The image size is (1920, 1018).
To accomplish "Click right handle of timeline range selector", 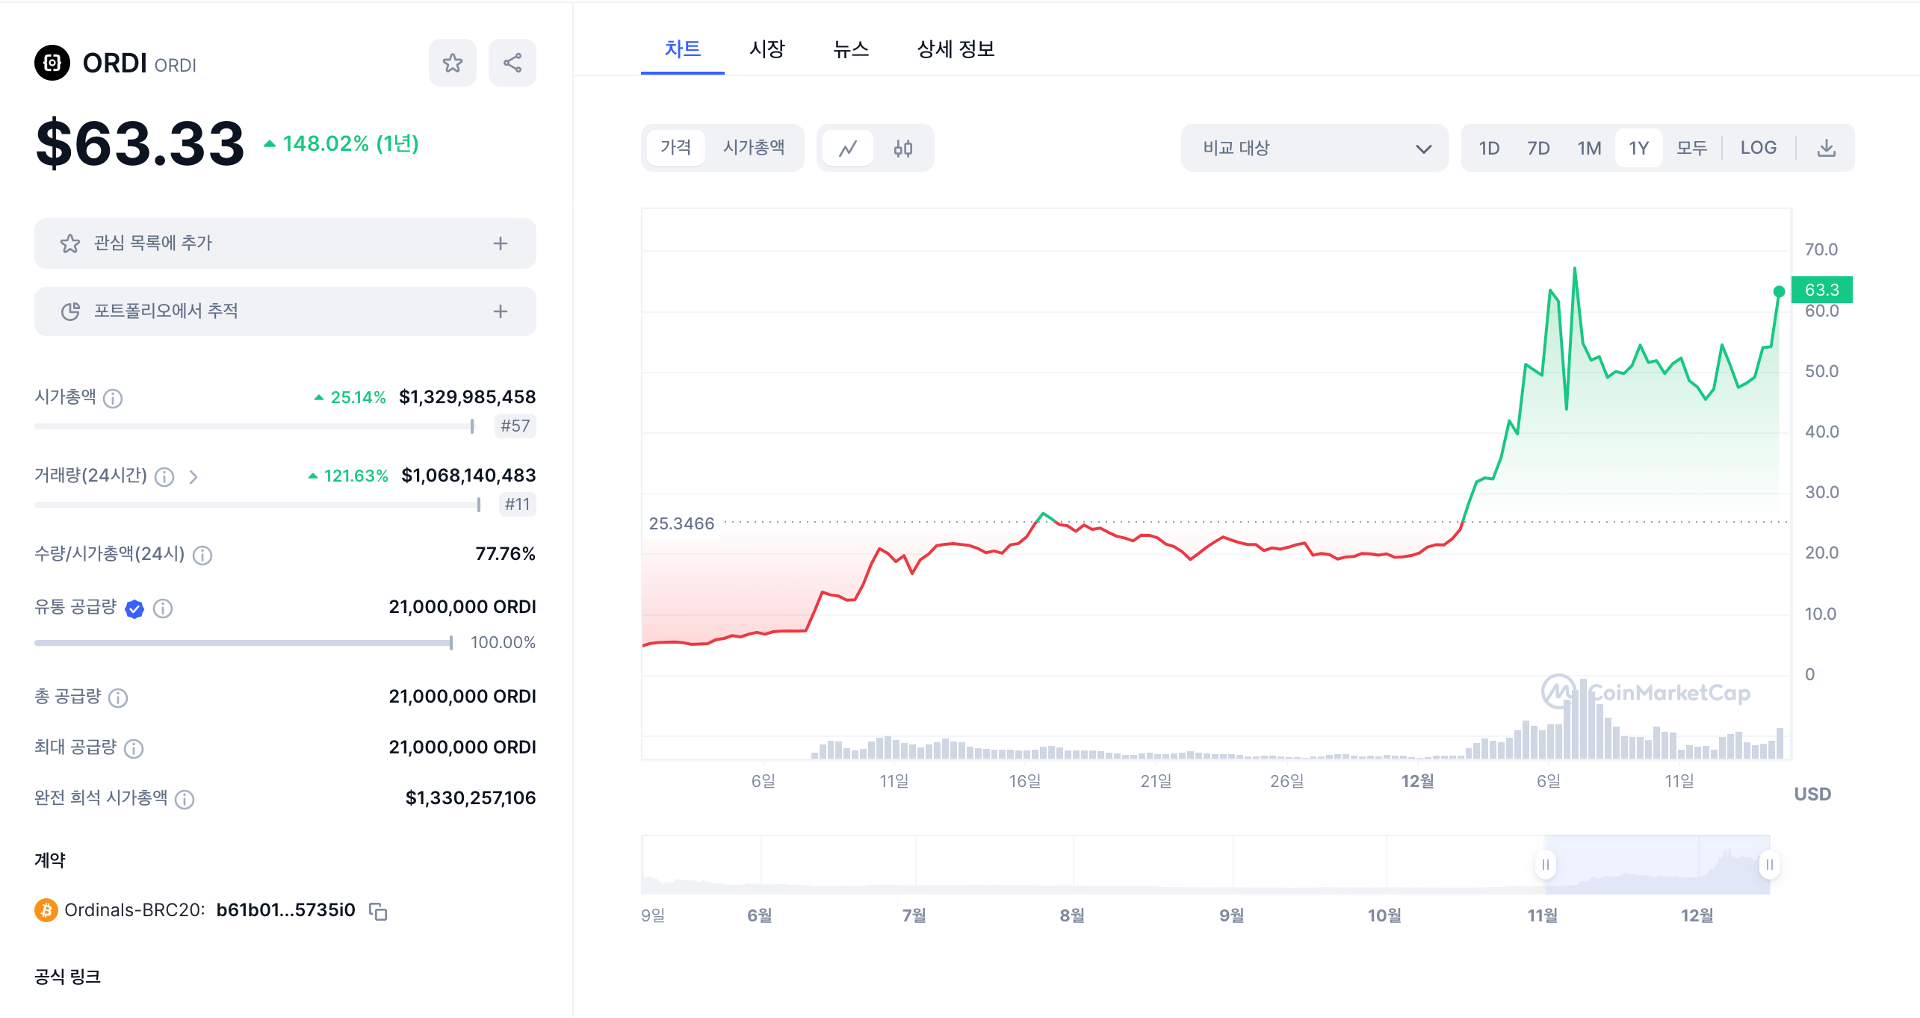I will 1769,865.
